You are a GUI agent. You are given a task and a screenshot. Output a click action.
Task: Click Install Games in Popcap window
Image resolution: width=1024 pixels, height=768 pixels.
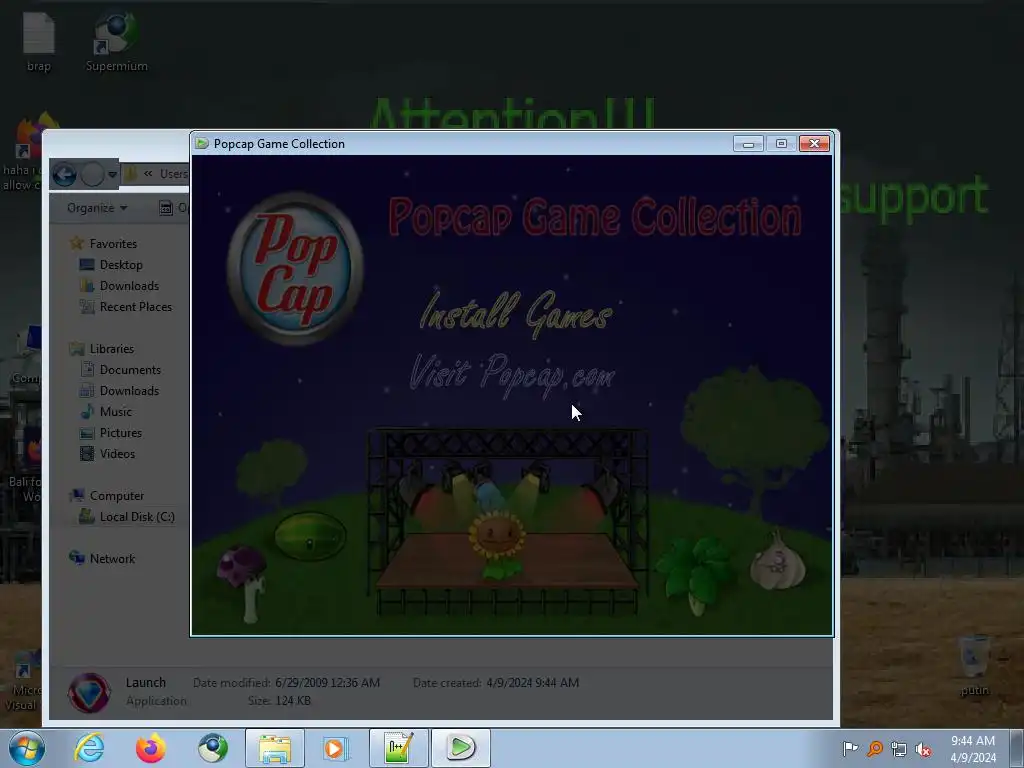click(x=516, y=313)
